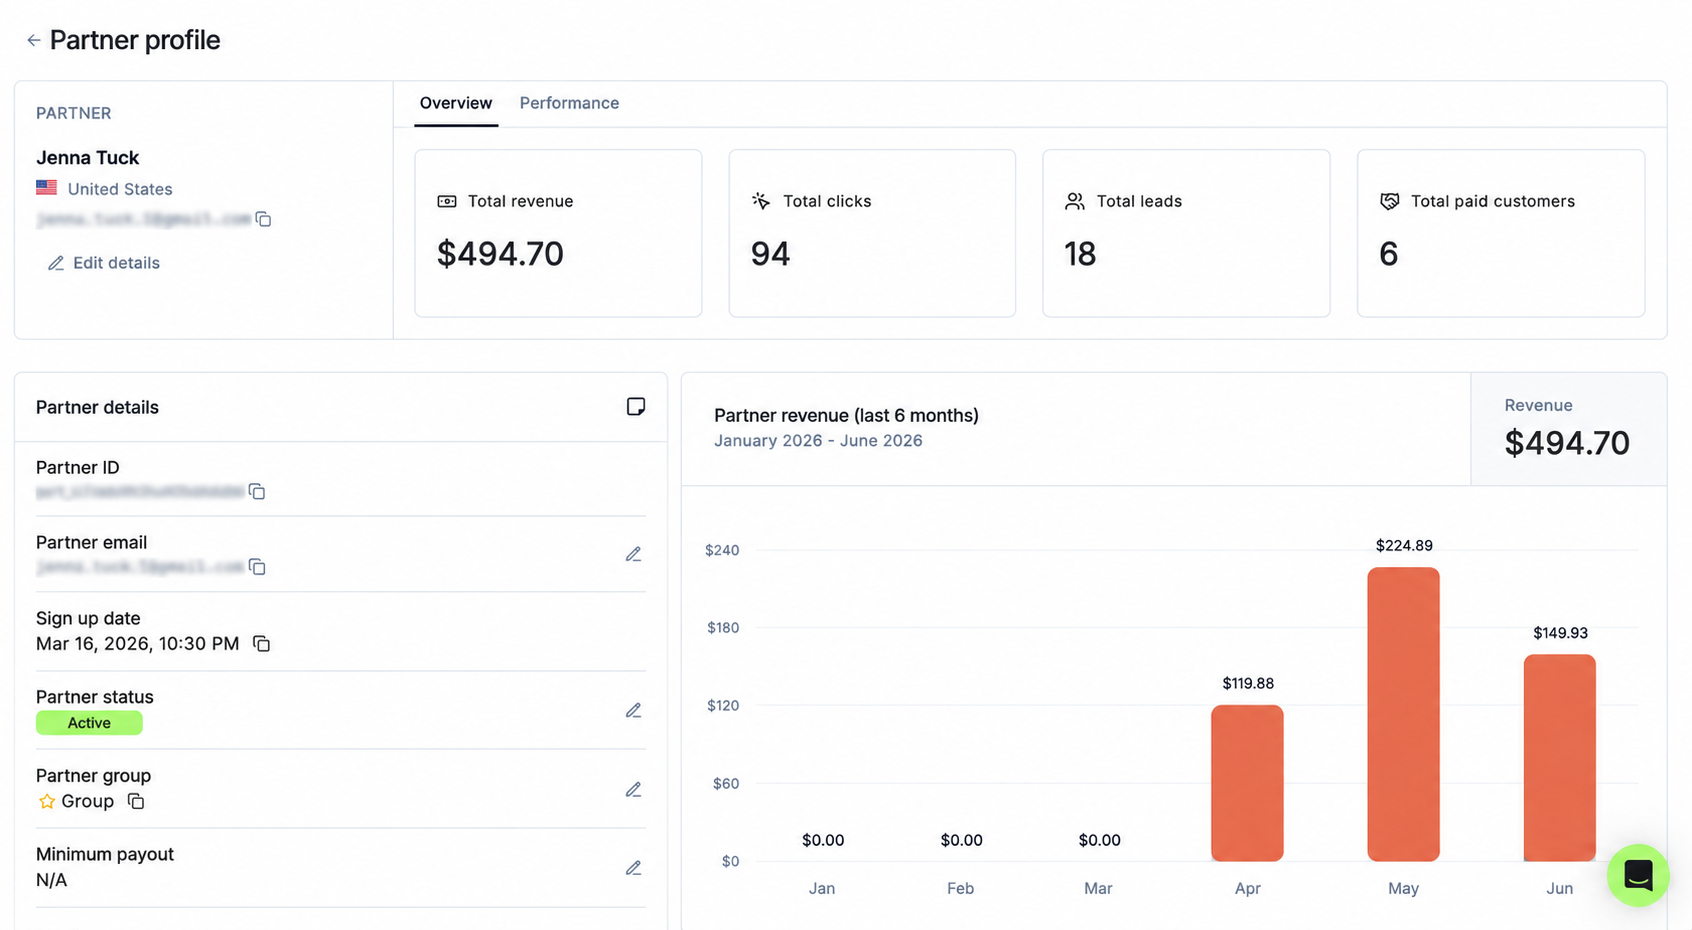This screenshot has width=1692, height=930.
Task: Click the June revenue bar
Action: [x=1560, y=757]
